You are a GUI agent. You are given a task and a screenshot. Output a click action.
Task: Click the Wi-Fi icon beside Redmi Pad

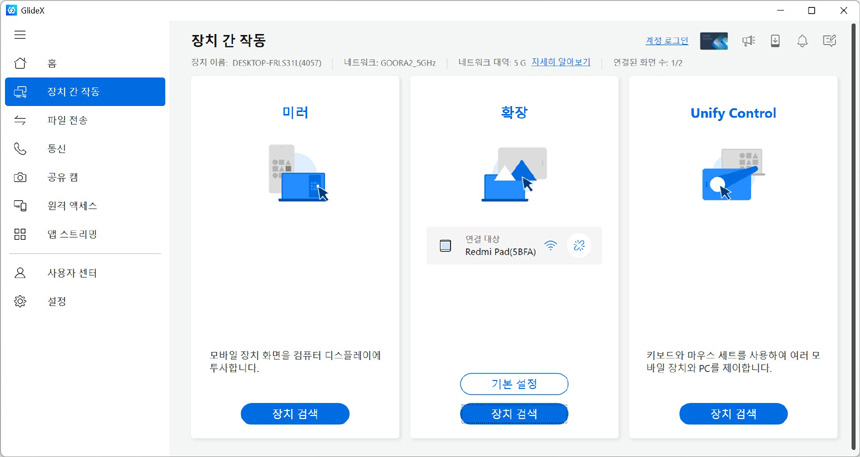551,245
